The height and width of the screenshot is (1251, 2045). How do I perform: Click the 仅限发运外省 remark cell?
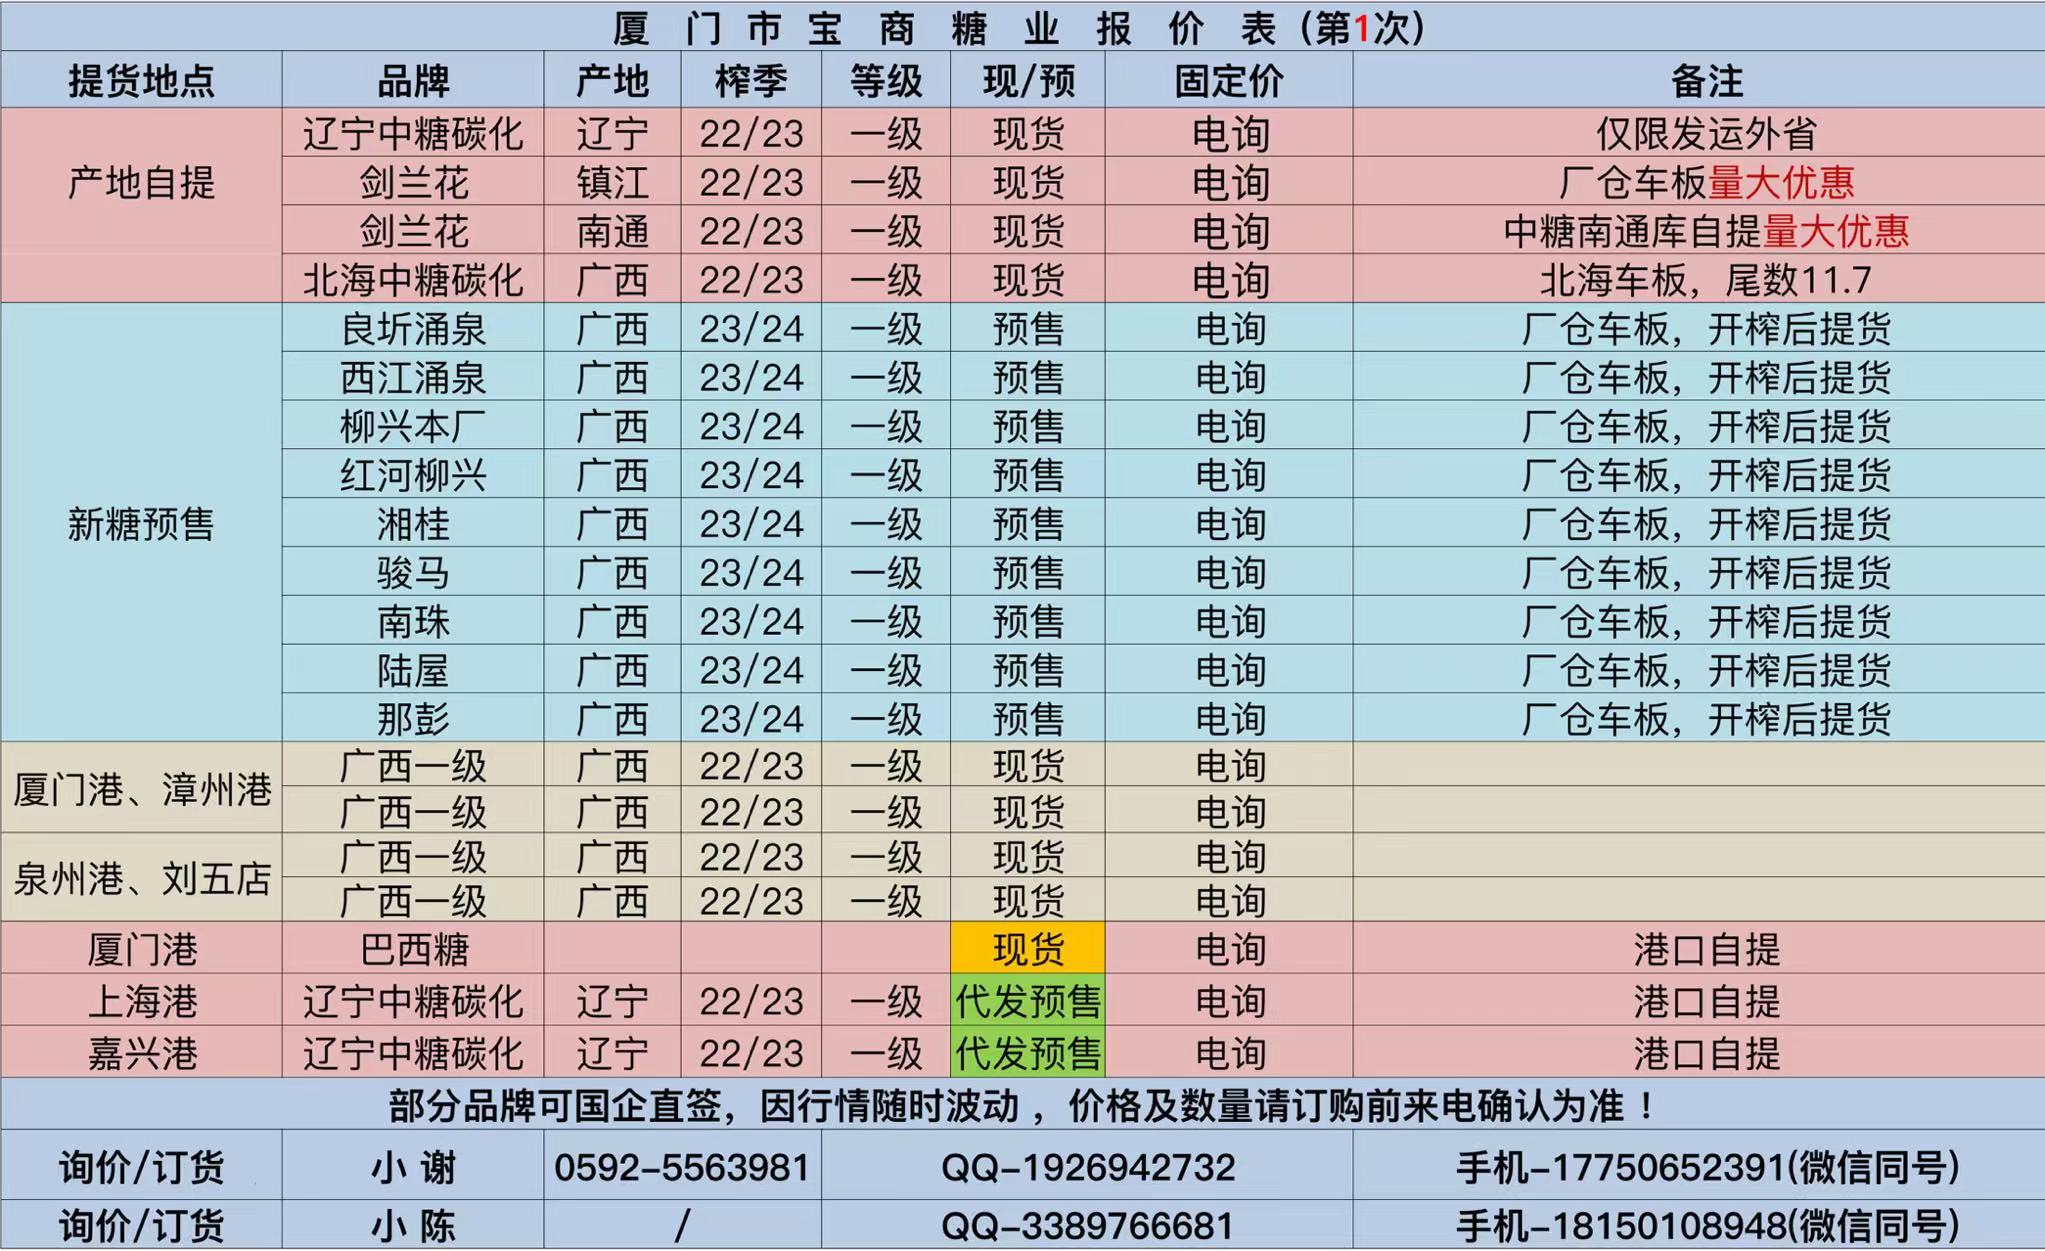point(1706,133)
